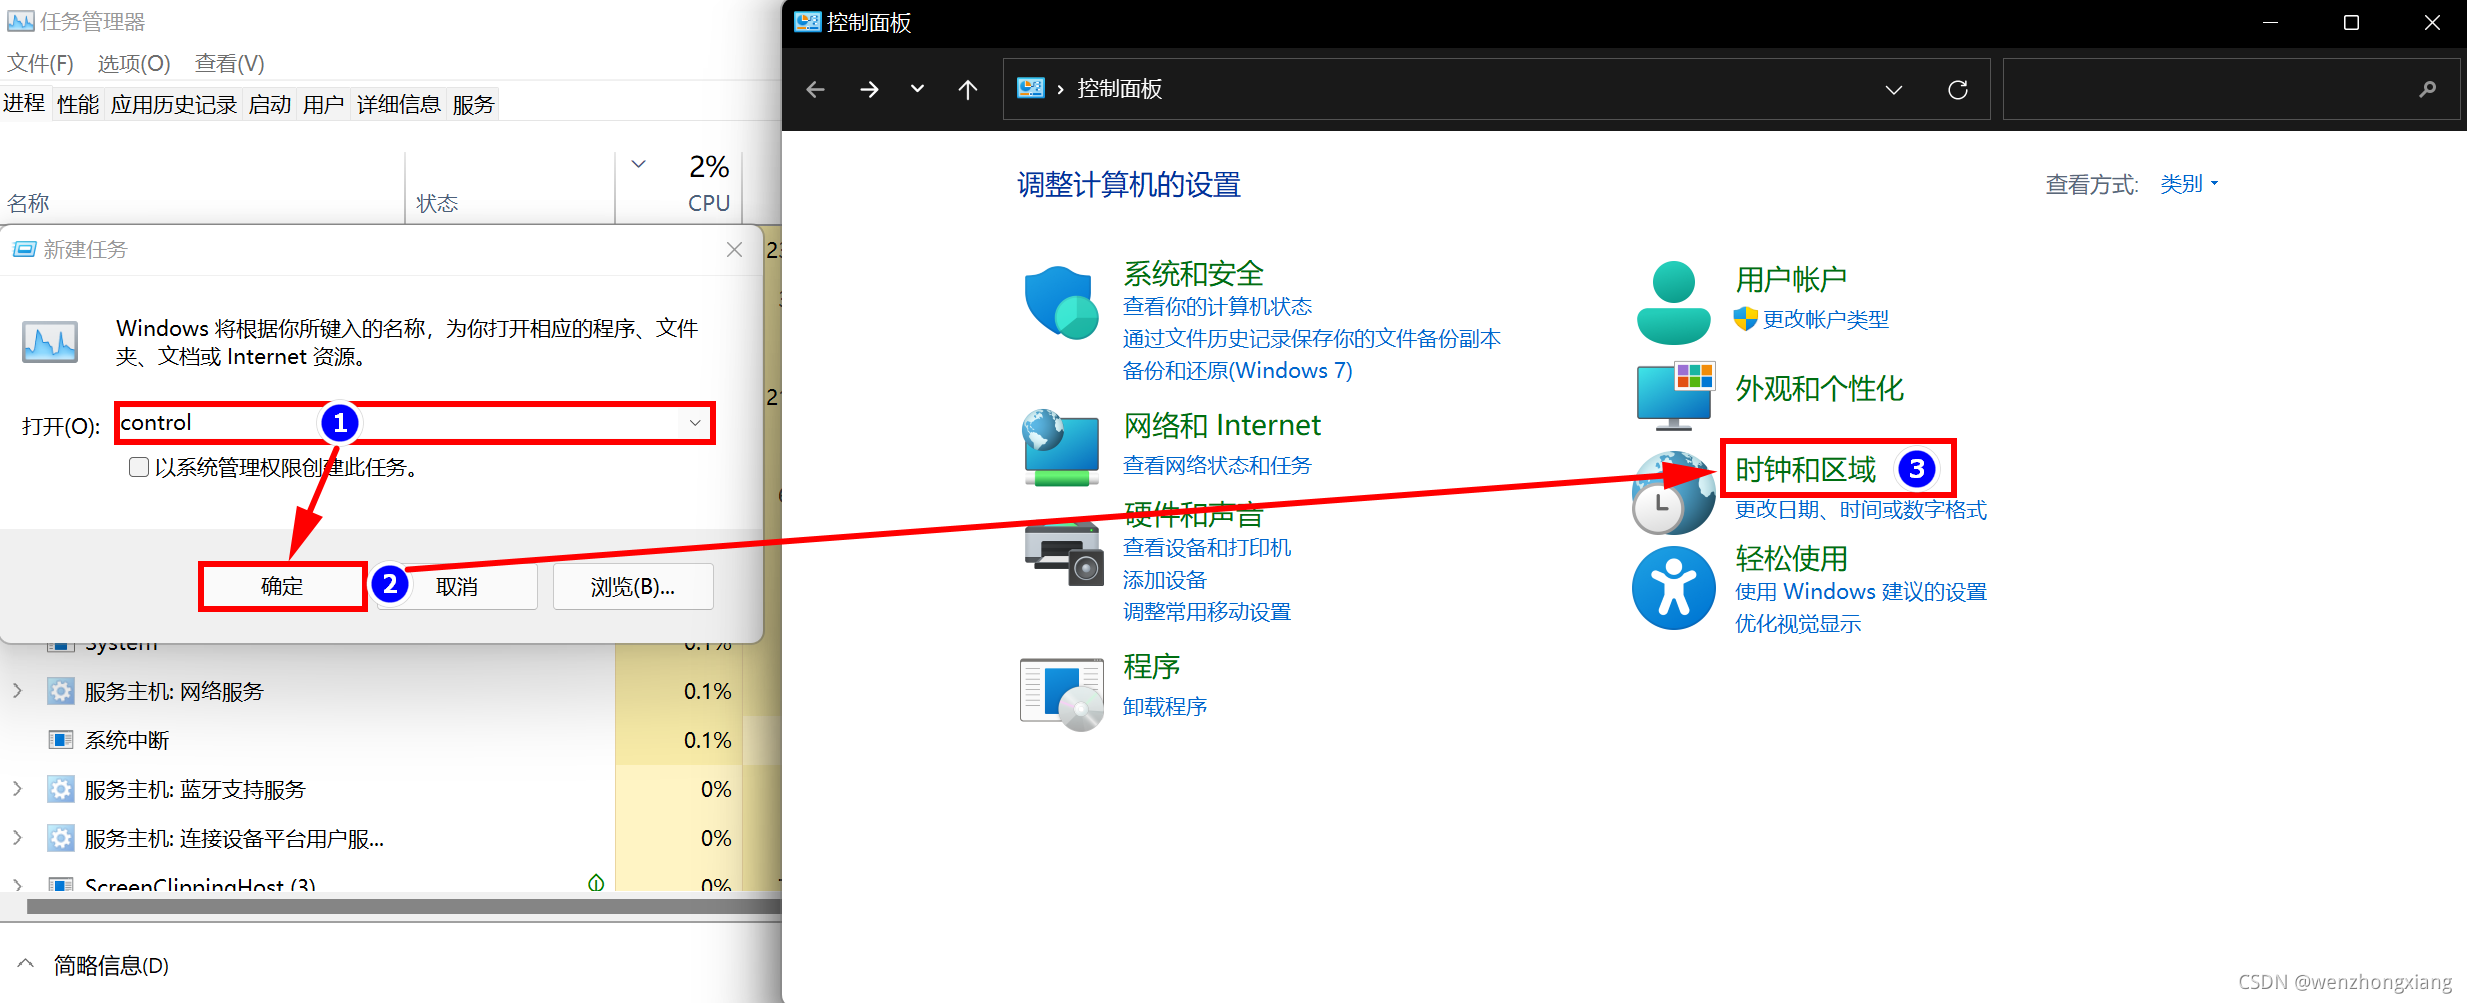Click the 取消 button
2467x1003 pixels.
tap(457, 586)
